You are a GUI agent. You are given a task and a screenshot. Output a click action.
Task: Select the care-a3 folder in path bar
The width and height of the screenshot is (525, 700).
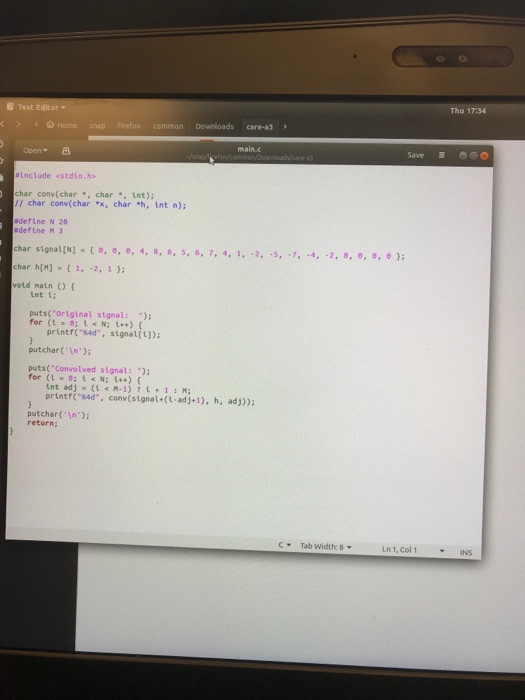coord(259,127)
